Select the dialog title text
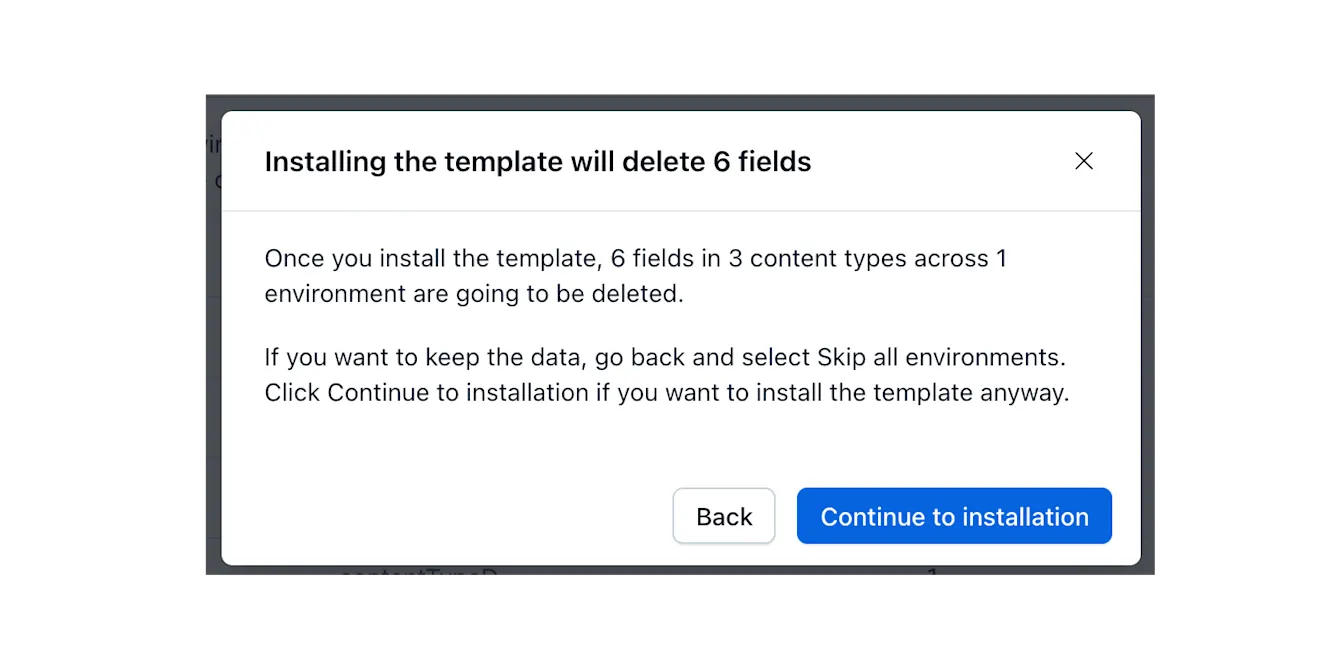This screenshot has height=672, width=1320. [x=537, y=161]
